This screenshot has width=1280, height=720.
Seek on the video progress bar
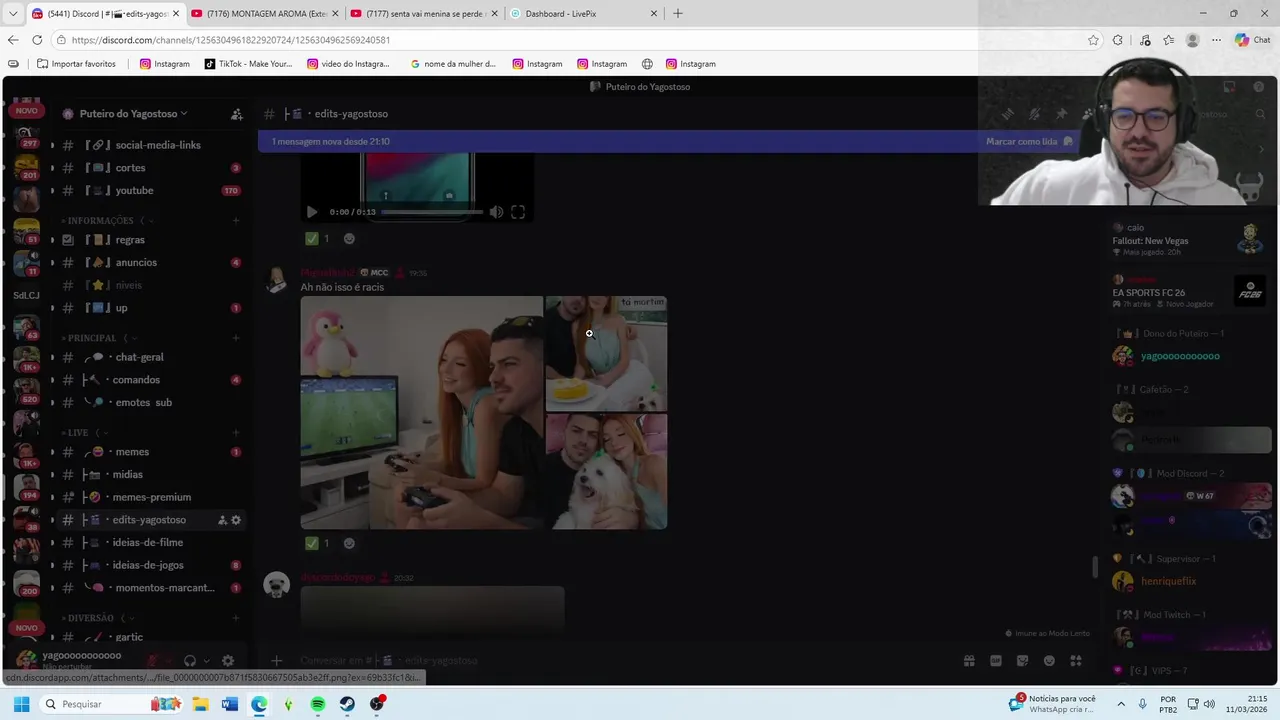(432, 212)
